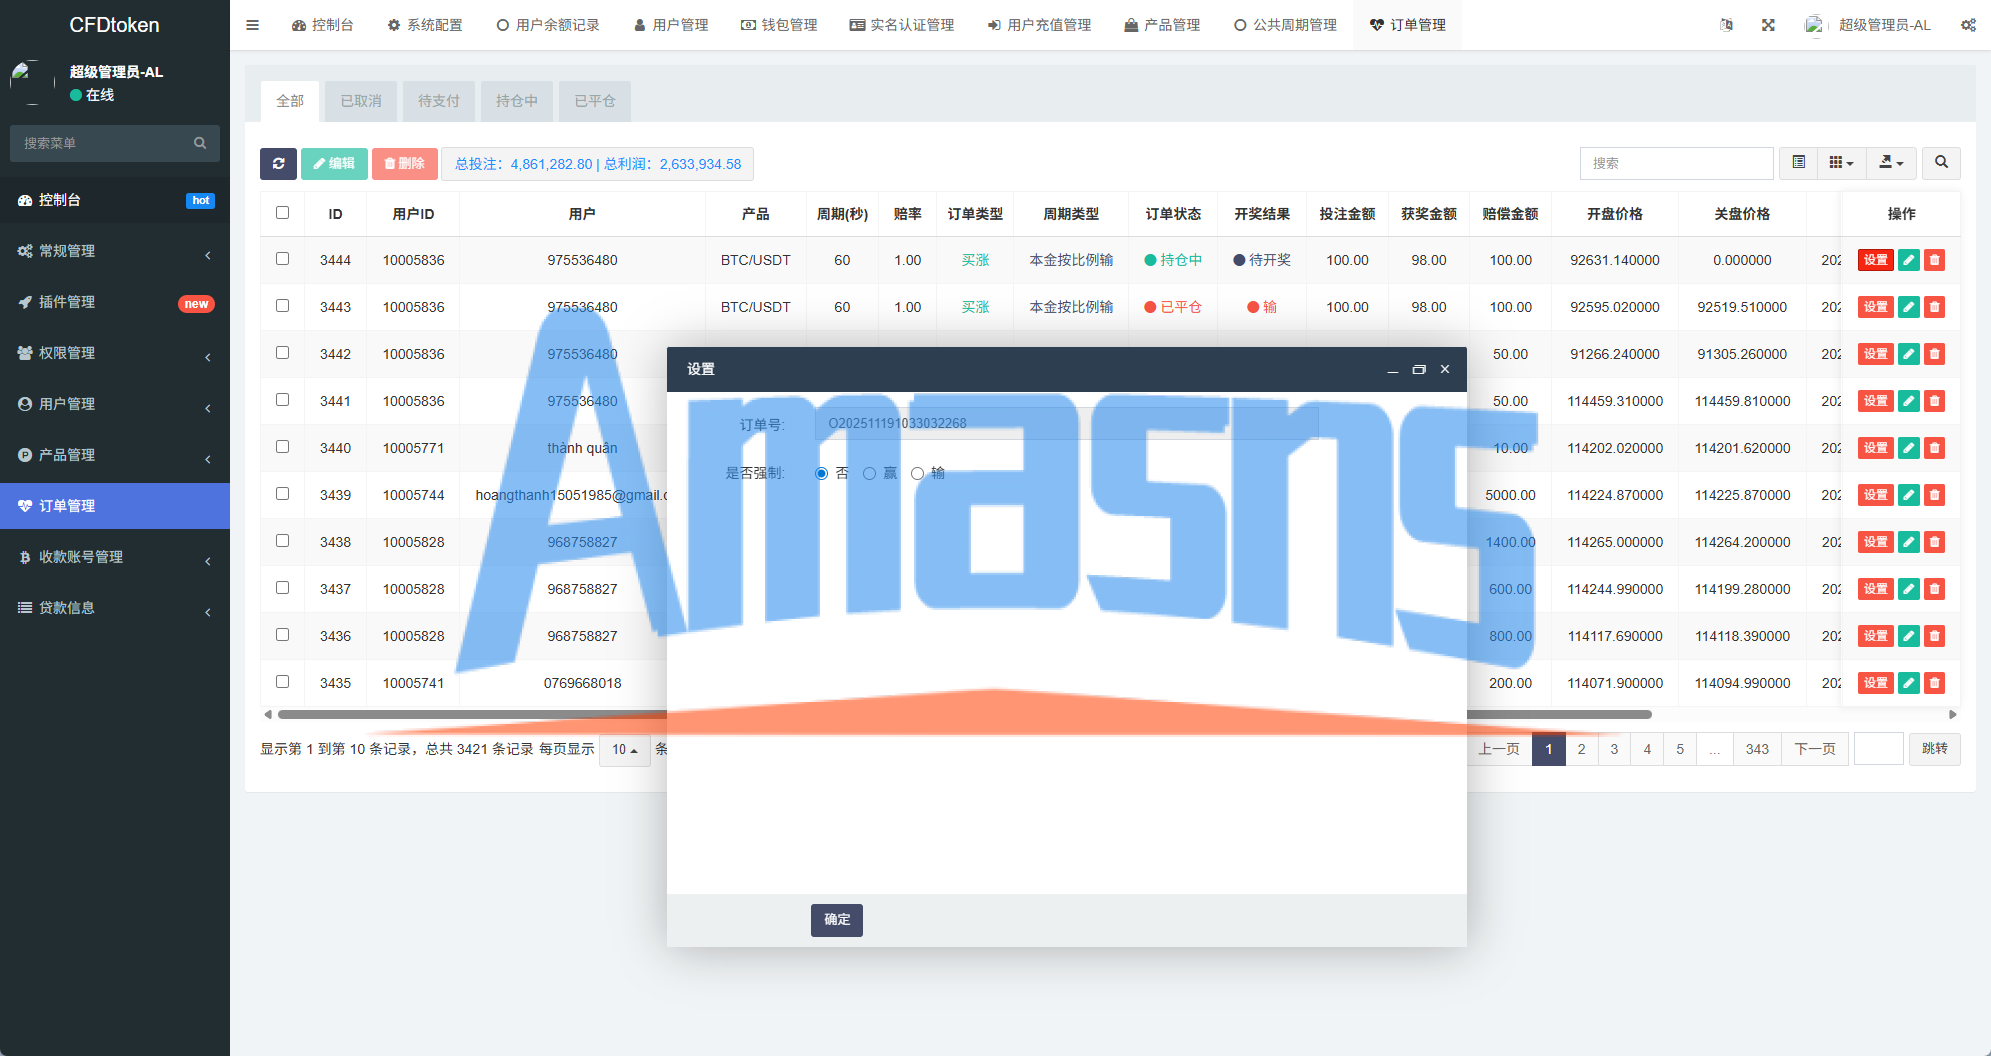Click green edit pencil for order 3444
1991x1056 pixels.
pos(1909,260)
